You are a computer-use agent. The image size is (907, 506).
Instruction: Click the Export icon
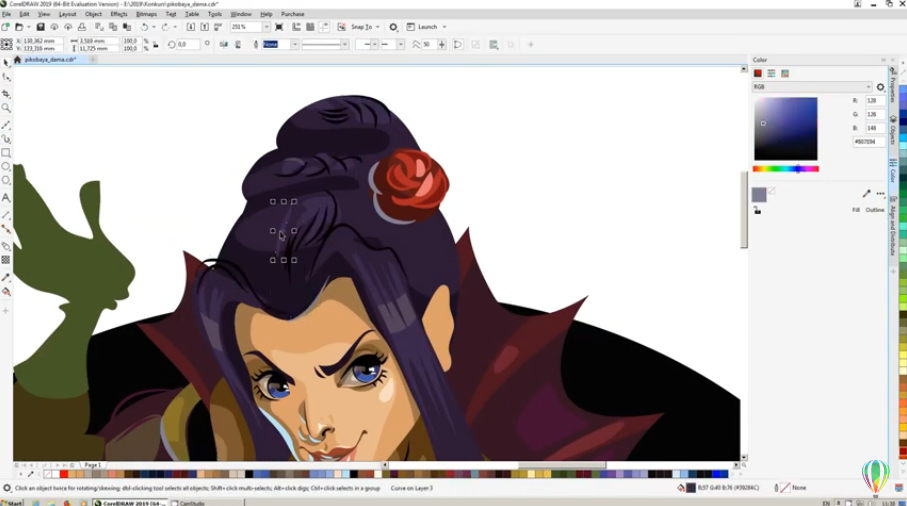[204, 27]
